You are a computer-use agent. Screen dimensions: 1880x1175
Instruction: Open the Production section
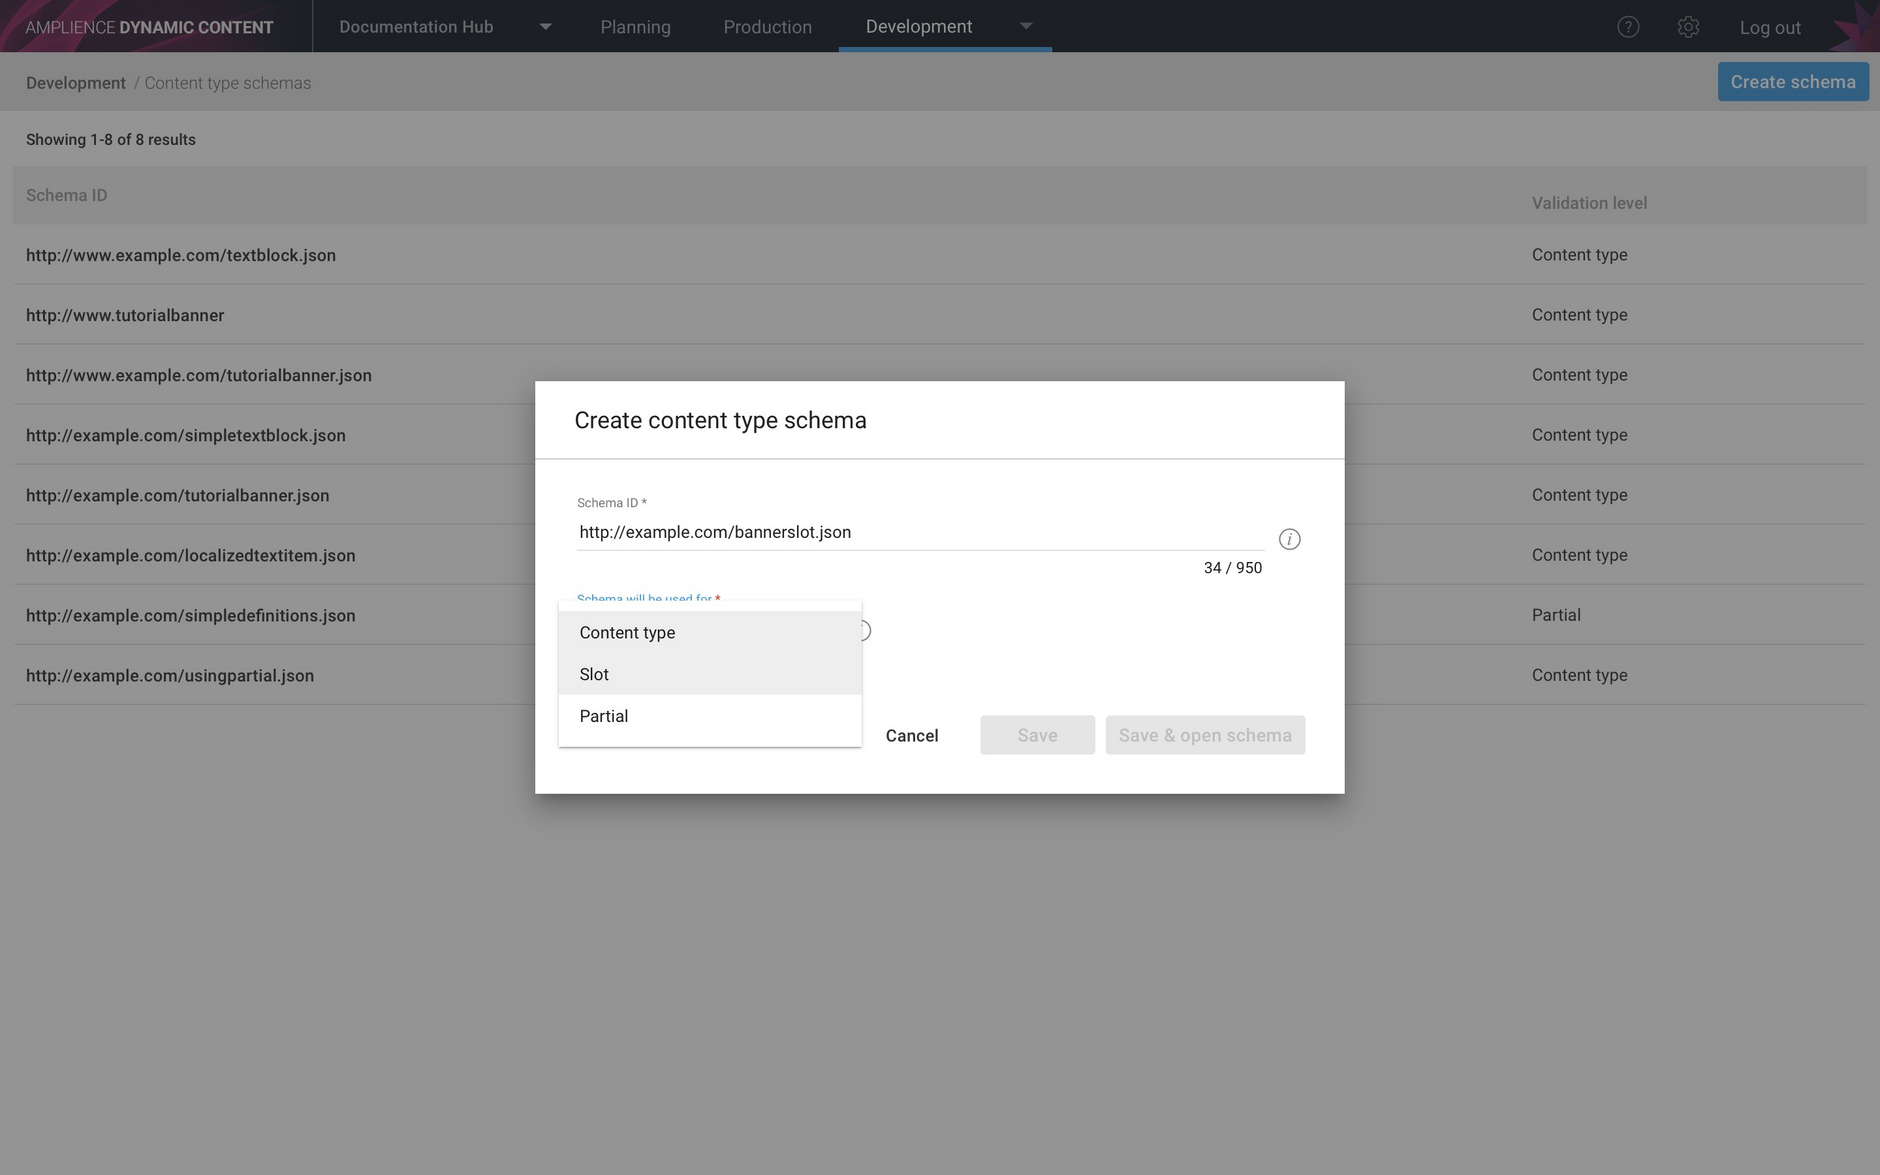768,26
